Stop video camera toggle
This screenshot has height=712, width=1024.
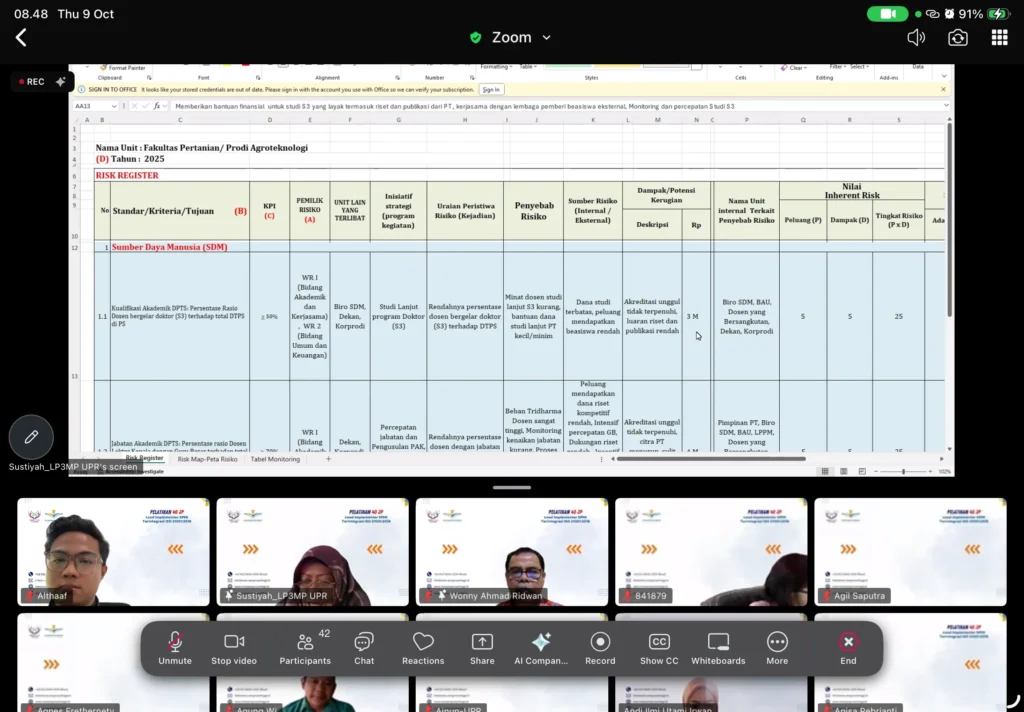234,648
